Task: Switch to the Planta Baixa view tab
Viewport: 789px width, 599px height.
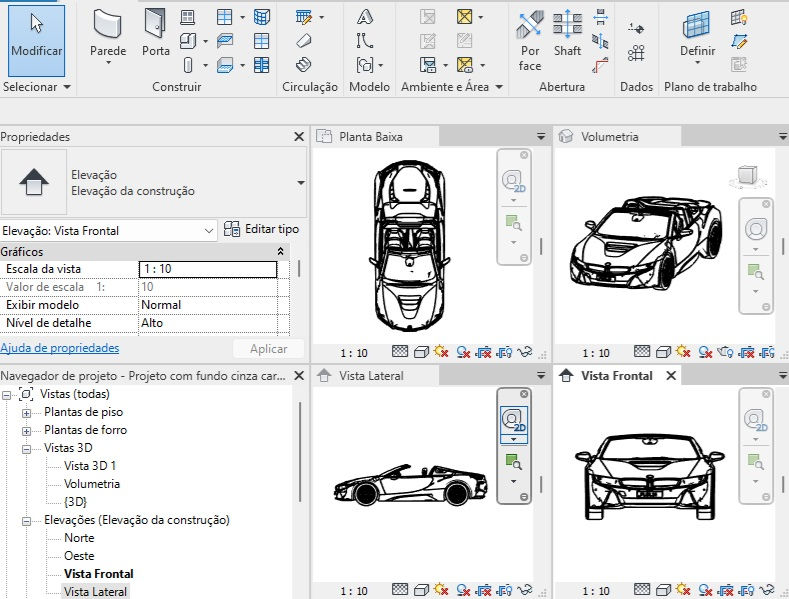Action: (375, 136)
